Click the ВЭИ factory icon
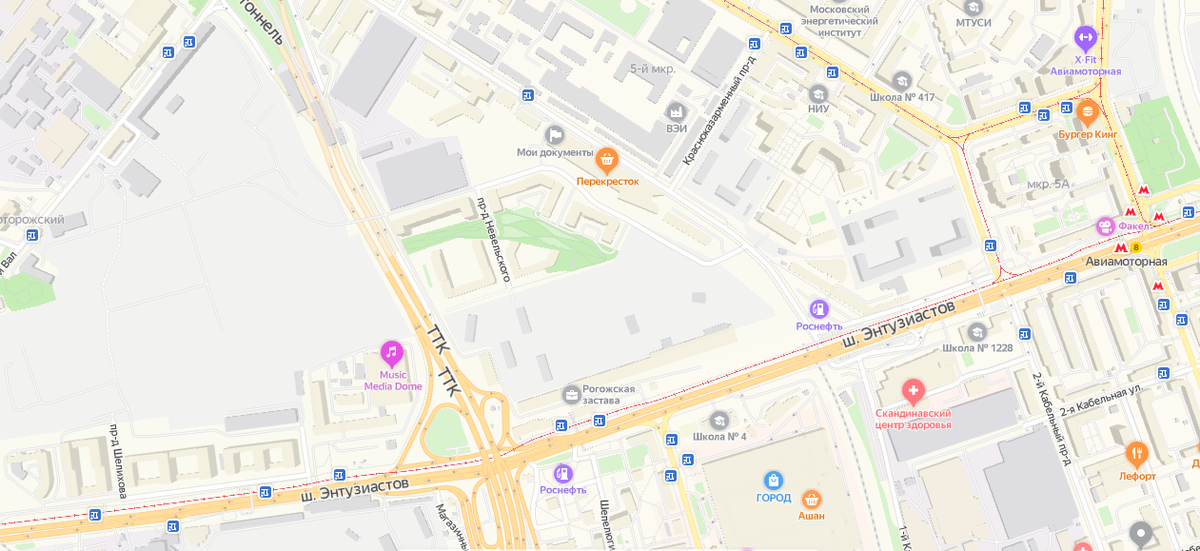The image size is (1200, 551). tap(677, 111)
